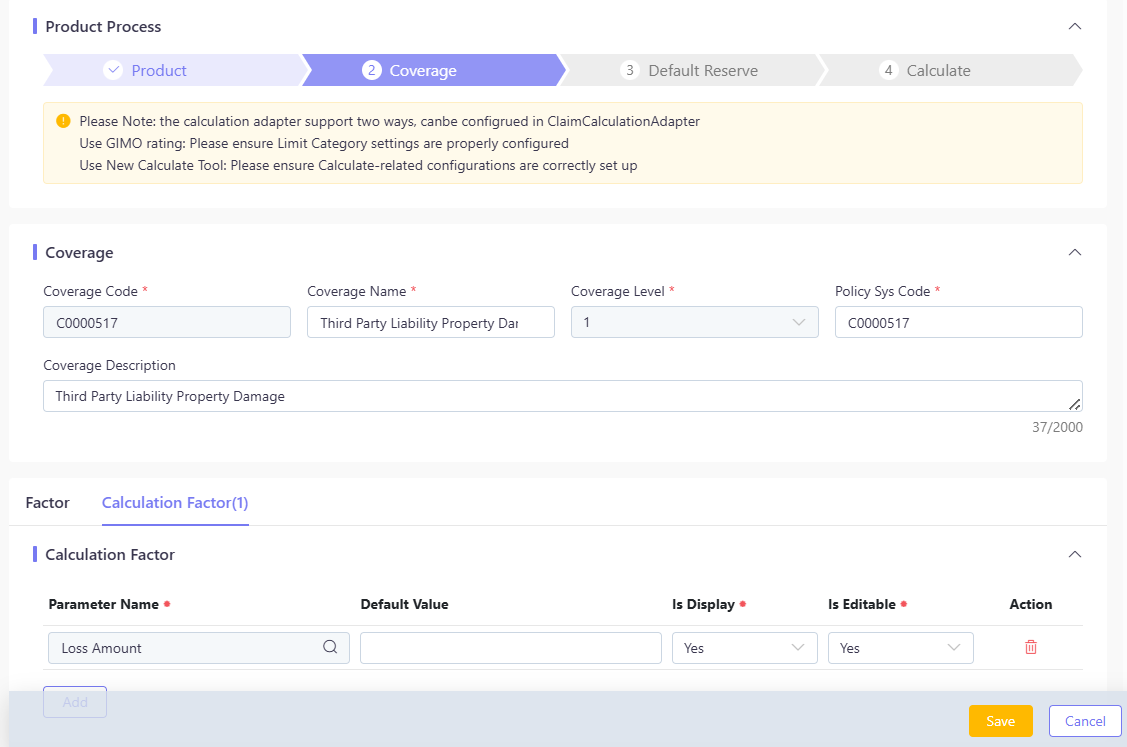Go to the Product step
The width and height of the screenshot is (1127, 747).
(176, 70)
